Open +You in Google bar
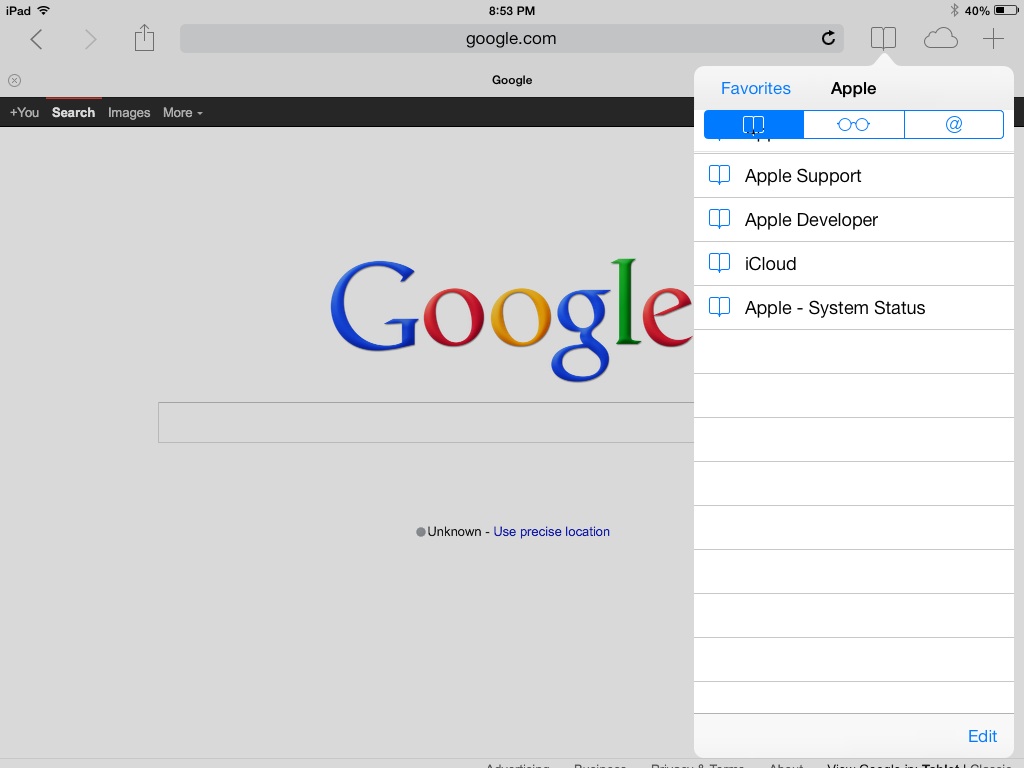The image size is (1024, 768). point(24,112)
